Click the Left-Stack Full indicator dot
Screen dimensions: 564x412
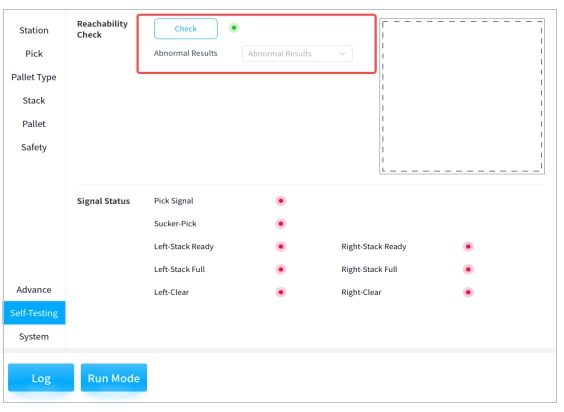tap(281, 270)
